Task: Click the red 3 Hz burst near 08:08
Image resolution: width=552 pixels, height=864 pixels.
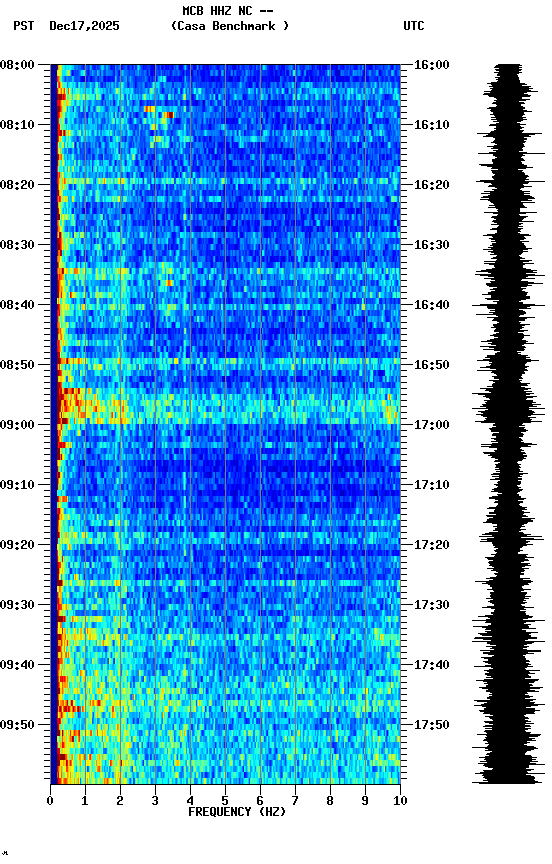Action: pyautogui.click(x=168, y=115)
